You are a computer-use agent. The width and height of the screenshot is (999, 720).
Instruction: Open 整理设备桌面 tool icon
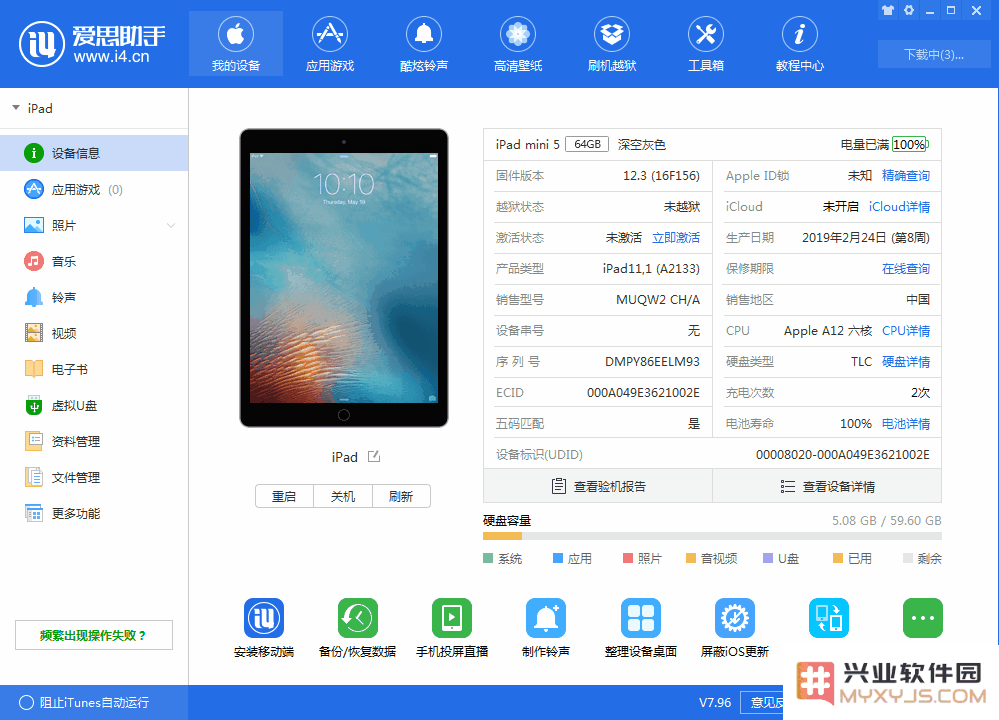coord(640,617)
